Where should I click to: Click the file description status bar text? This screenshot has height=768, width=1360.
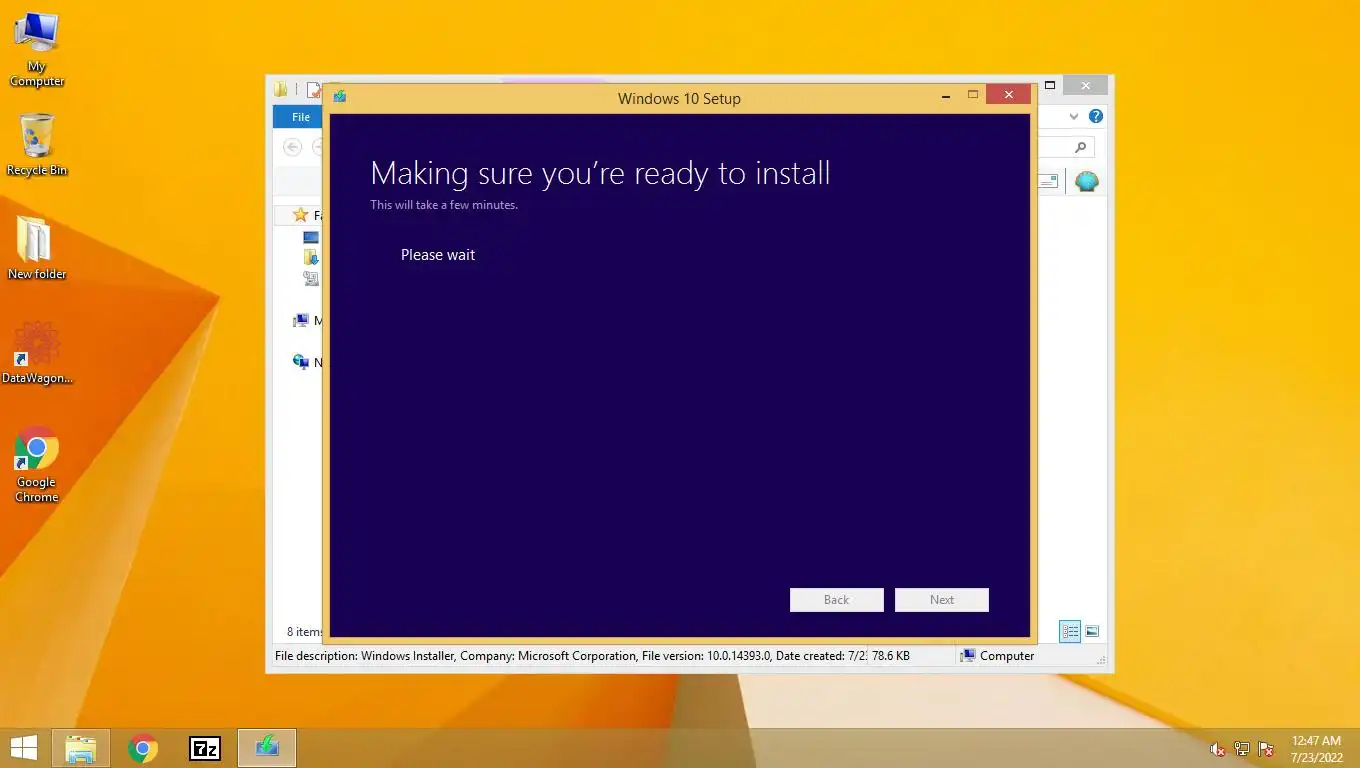coord(570,656)
